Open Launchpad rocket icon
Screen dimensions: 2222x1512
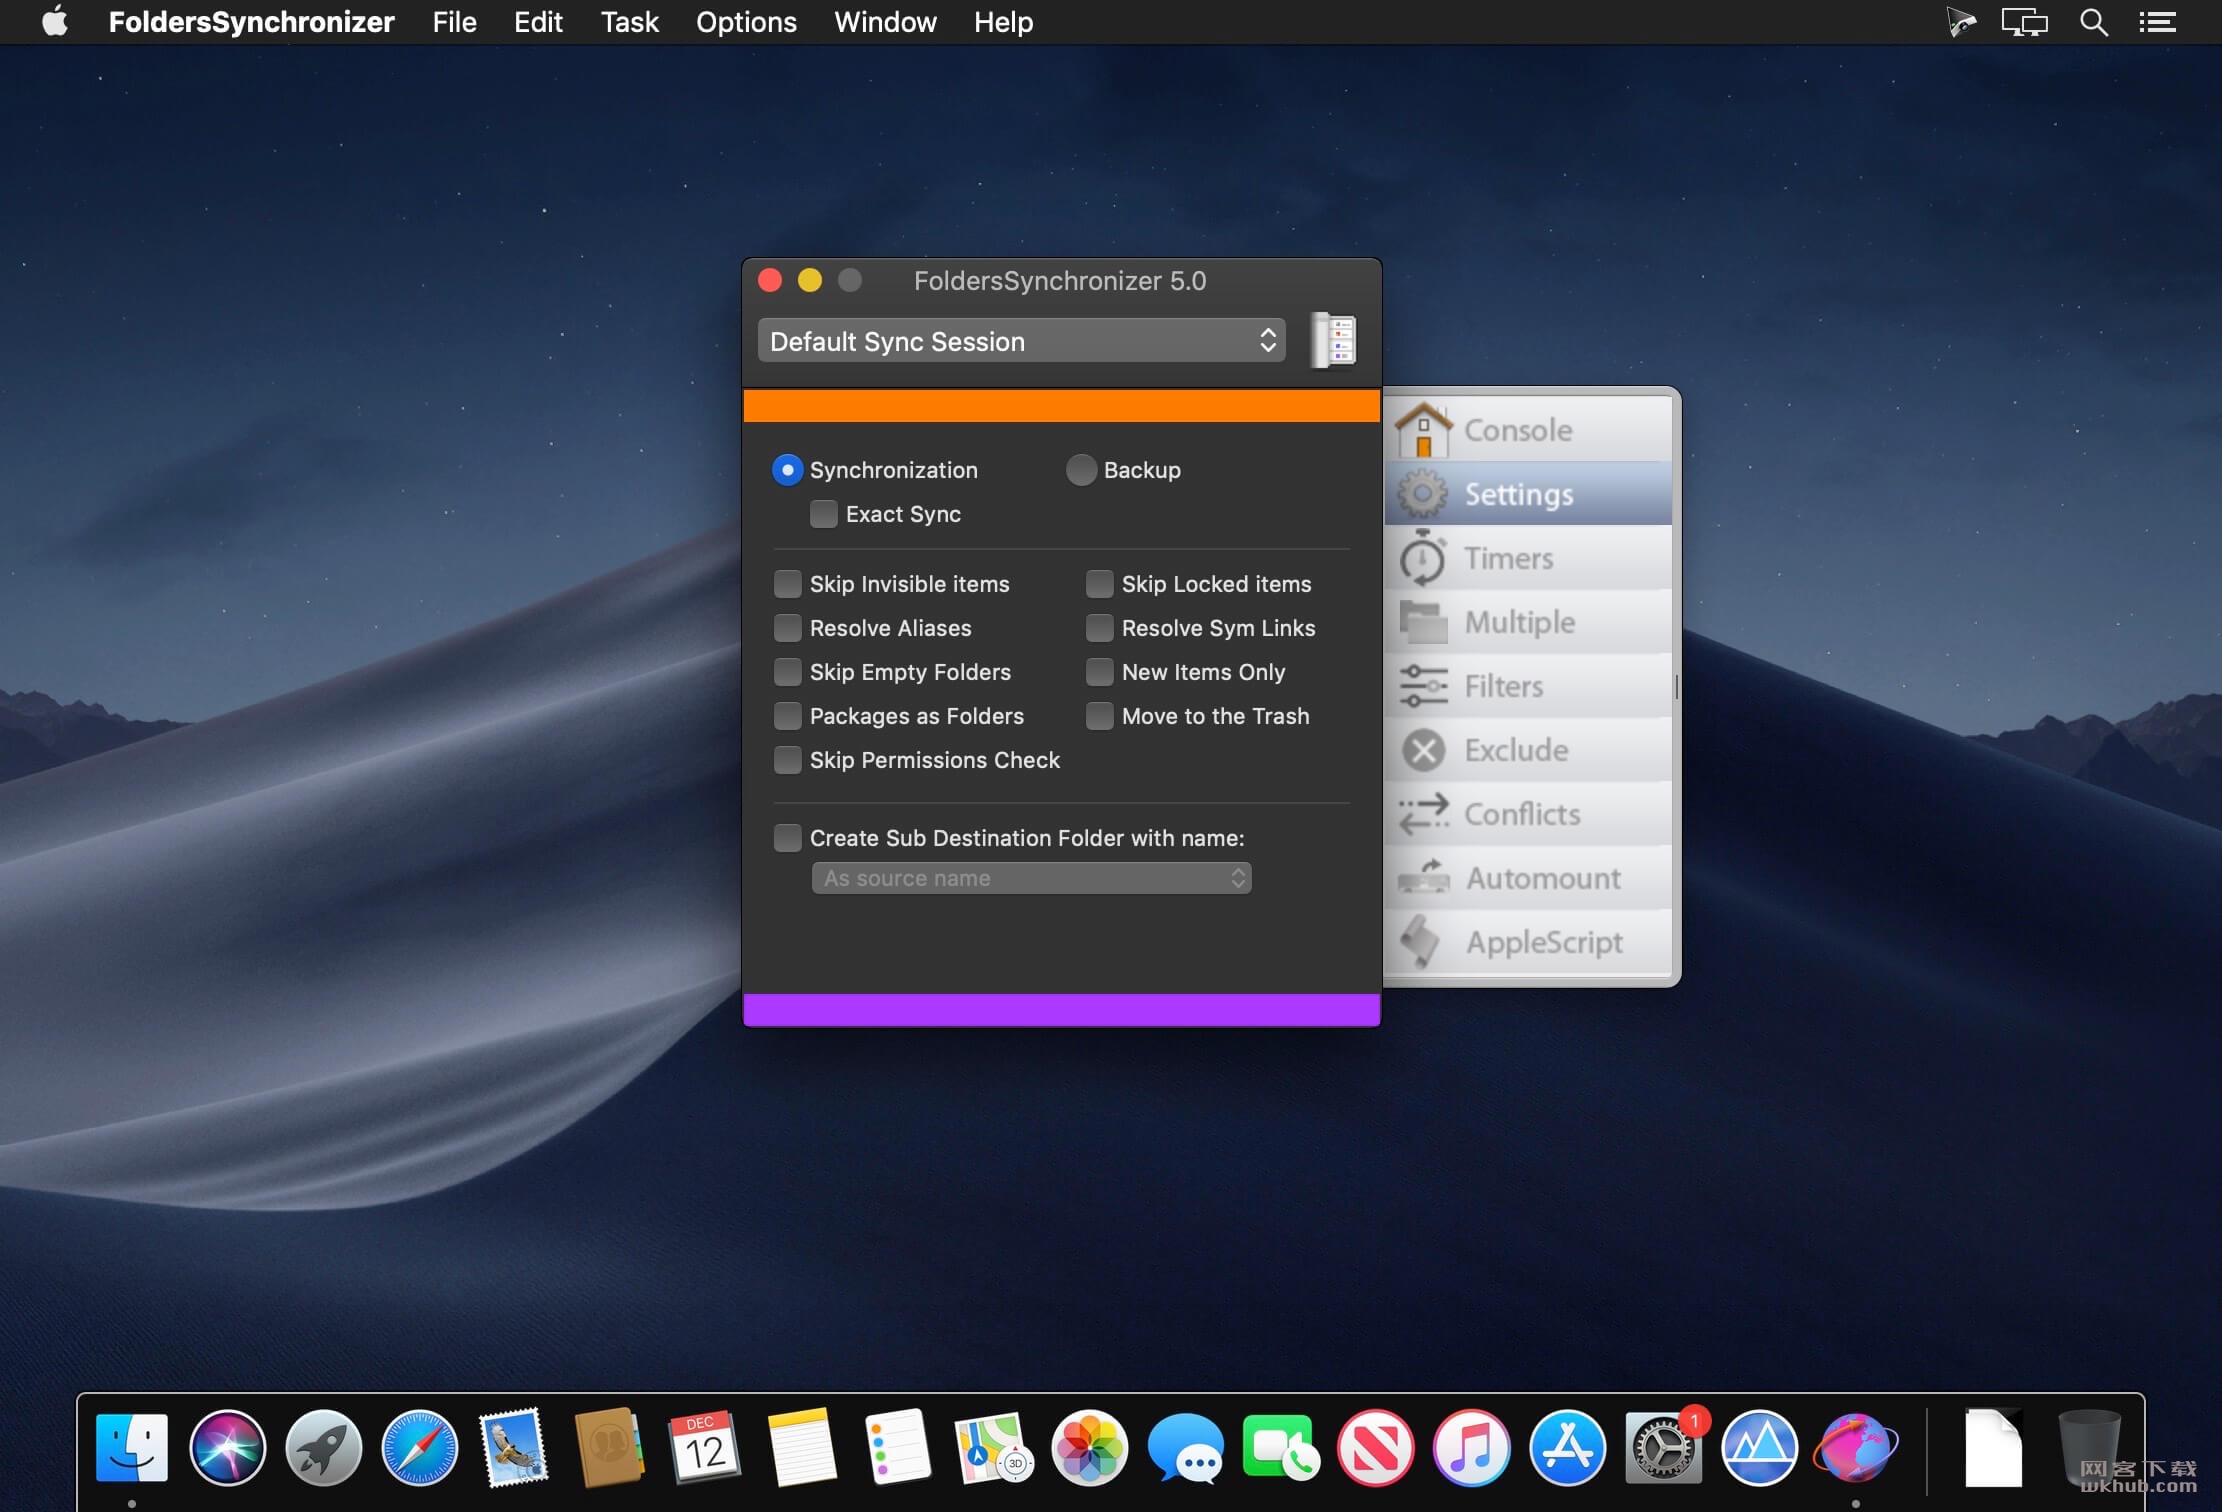(x=324, y=1447)
